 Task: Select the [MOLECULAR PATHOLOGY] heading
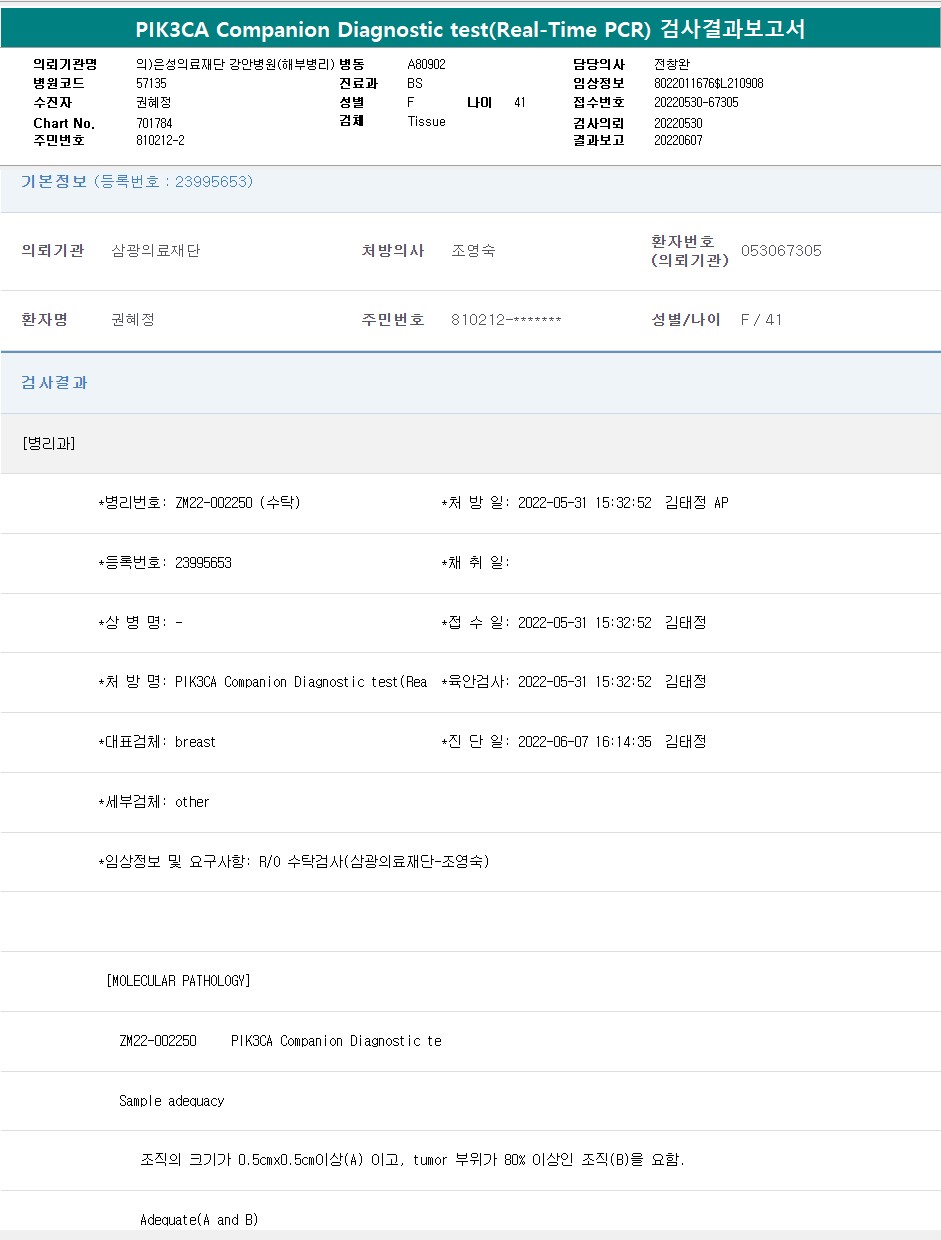click(178, 981)
